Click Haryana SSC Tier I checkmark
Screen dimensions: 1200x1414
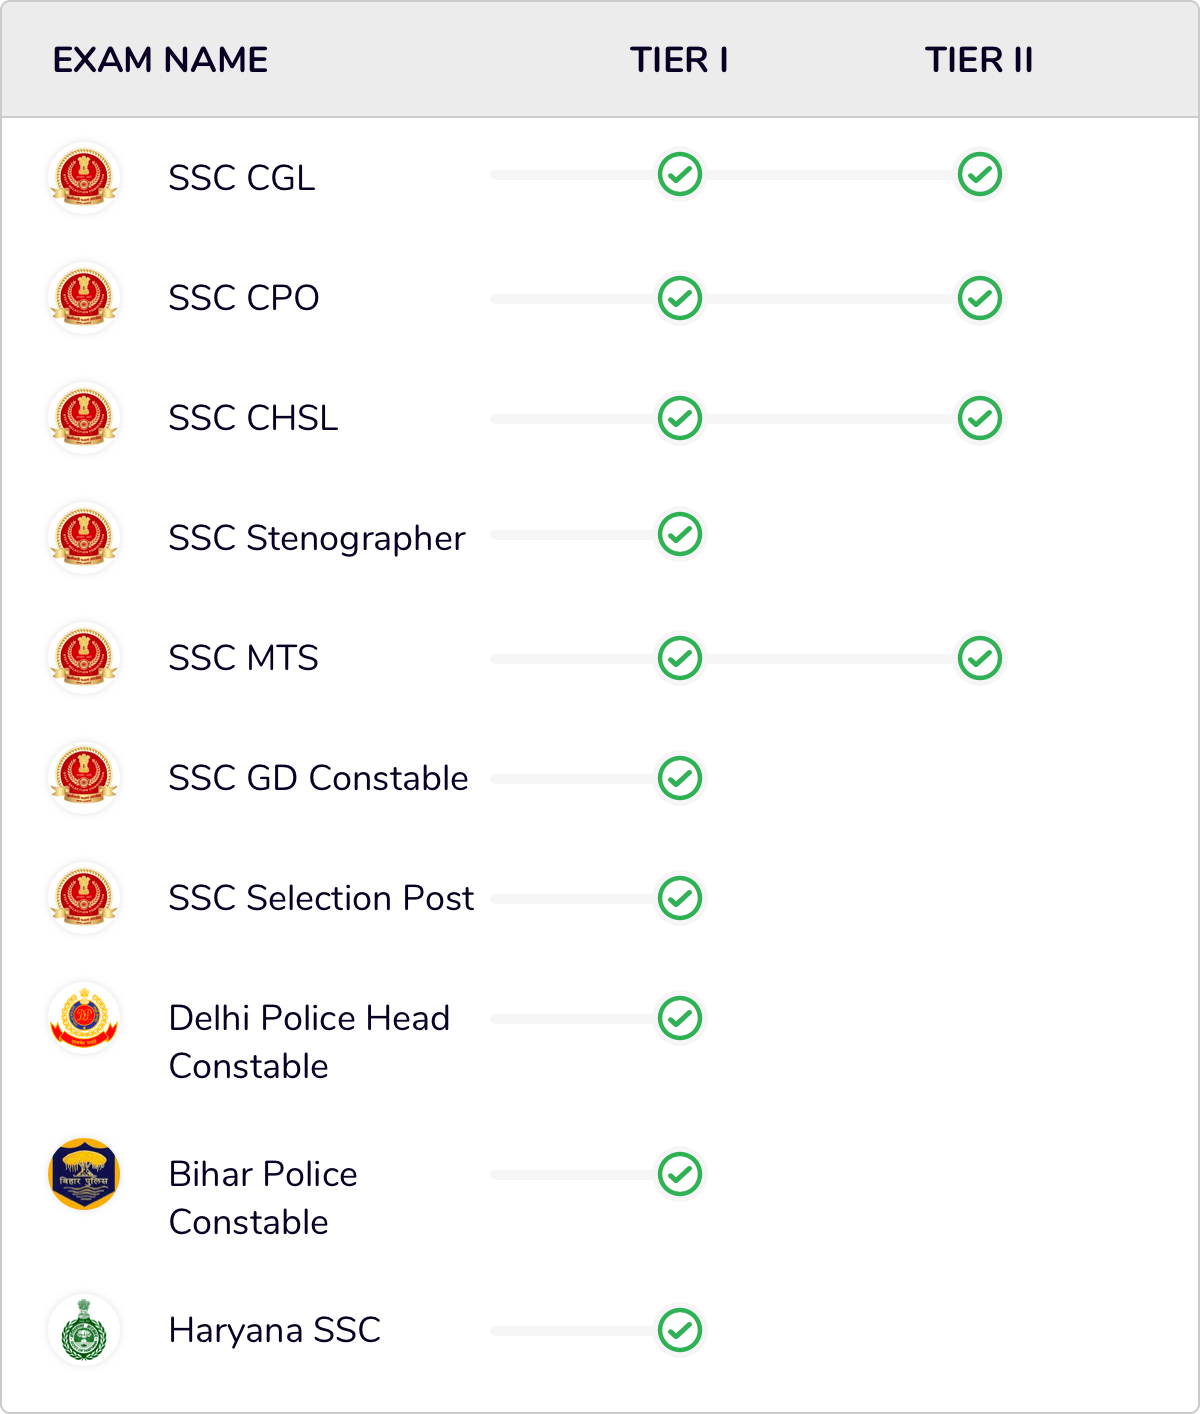pyautogui.click(x=680, y=1330)
